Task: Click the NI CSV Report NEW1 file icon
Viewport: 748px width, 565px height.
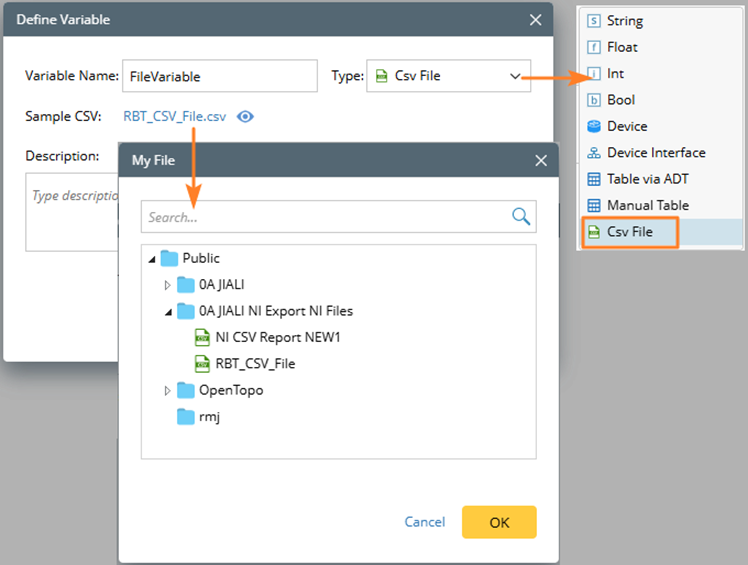Action: (x=203, y=337)
